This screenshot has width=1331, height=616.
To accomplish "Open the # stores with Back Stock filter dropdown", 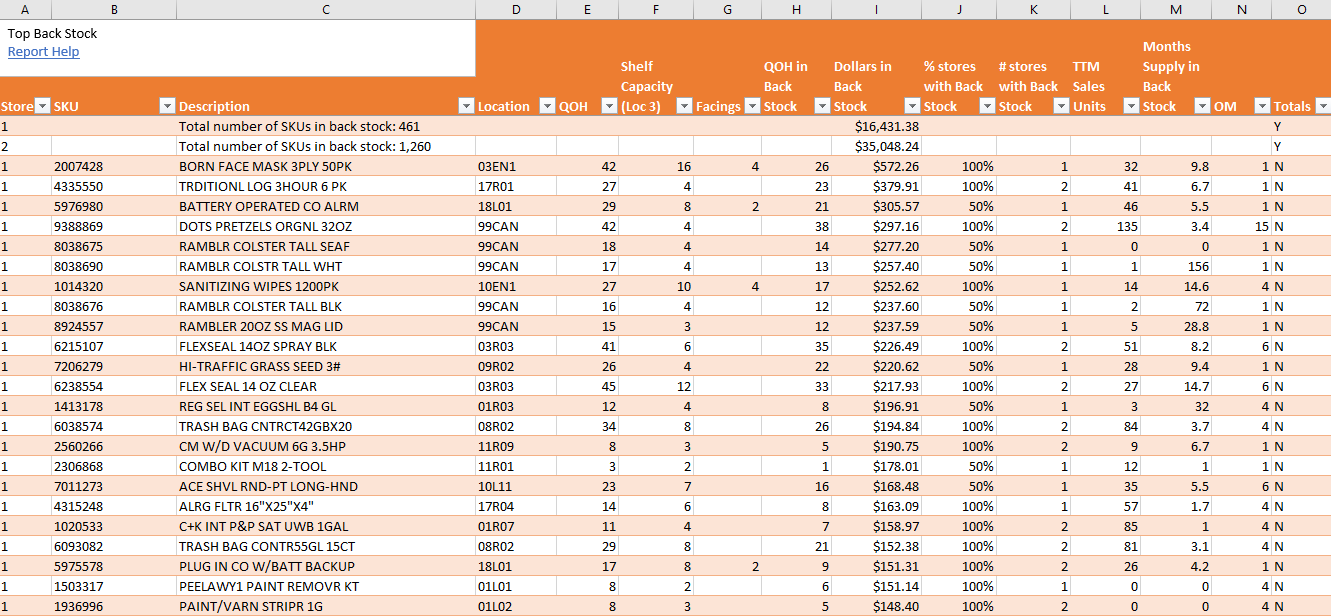I will coord(1061,106).
